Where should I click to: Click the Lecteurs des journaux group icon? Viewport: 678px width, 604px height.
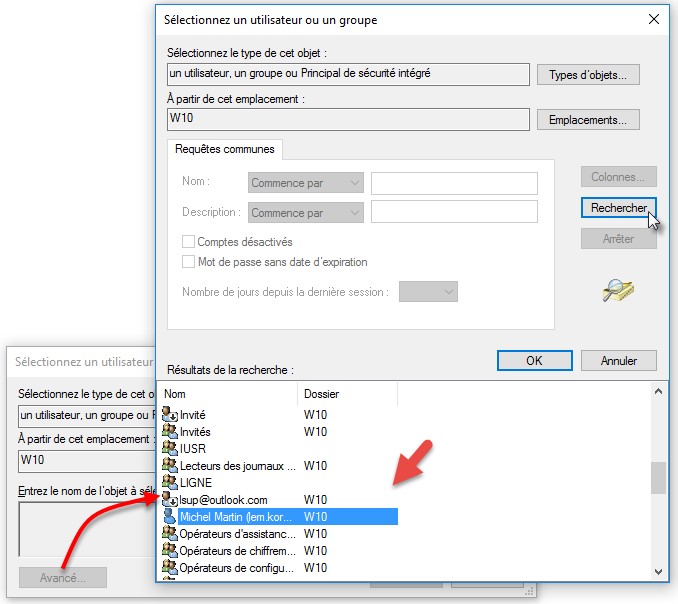click(x=170, y=466)
